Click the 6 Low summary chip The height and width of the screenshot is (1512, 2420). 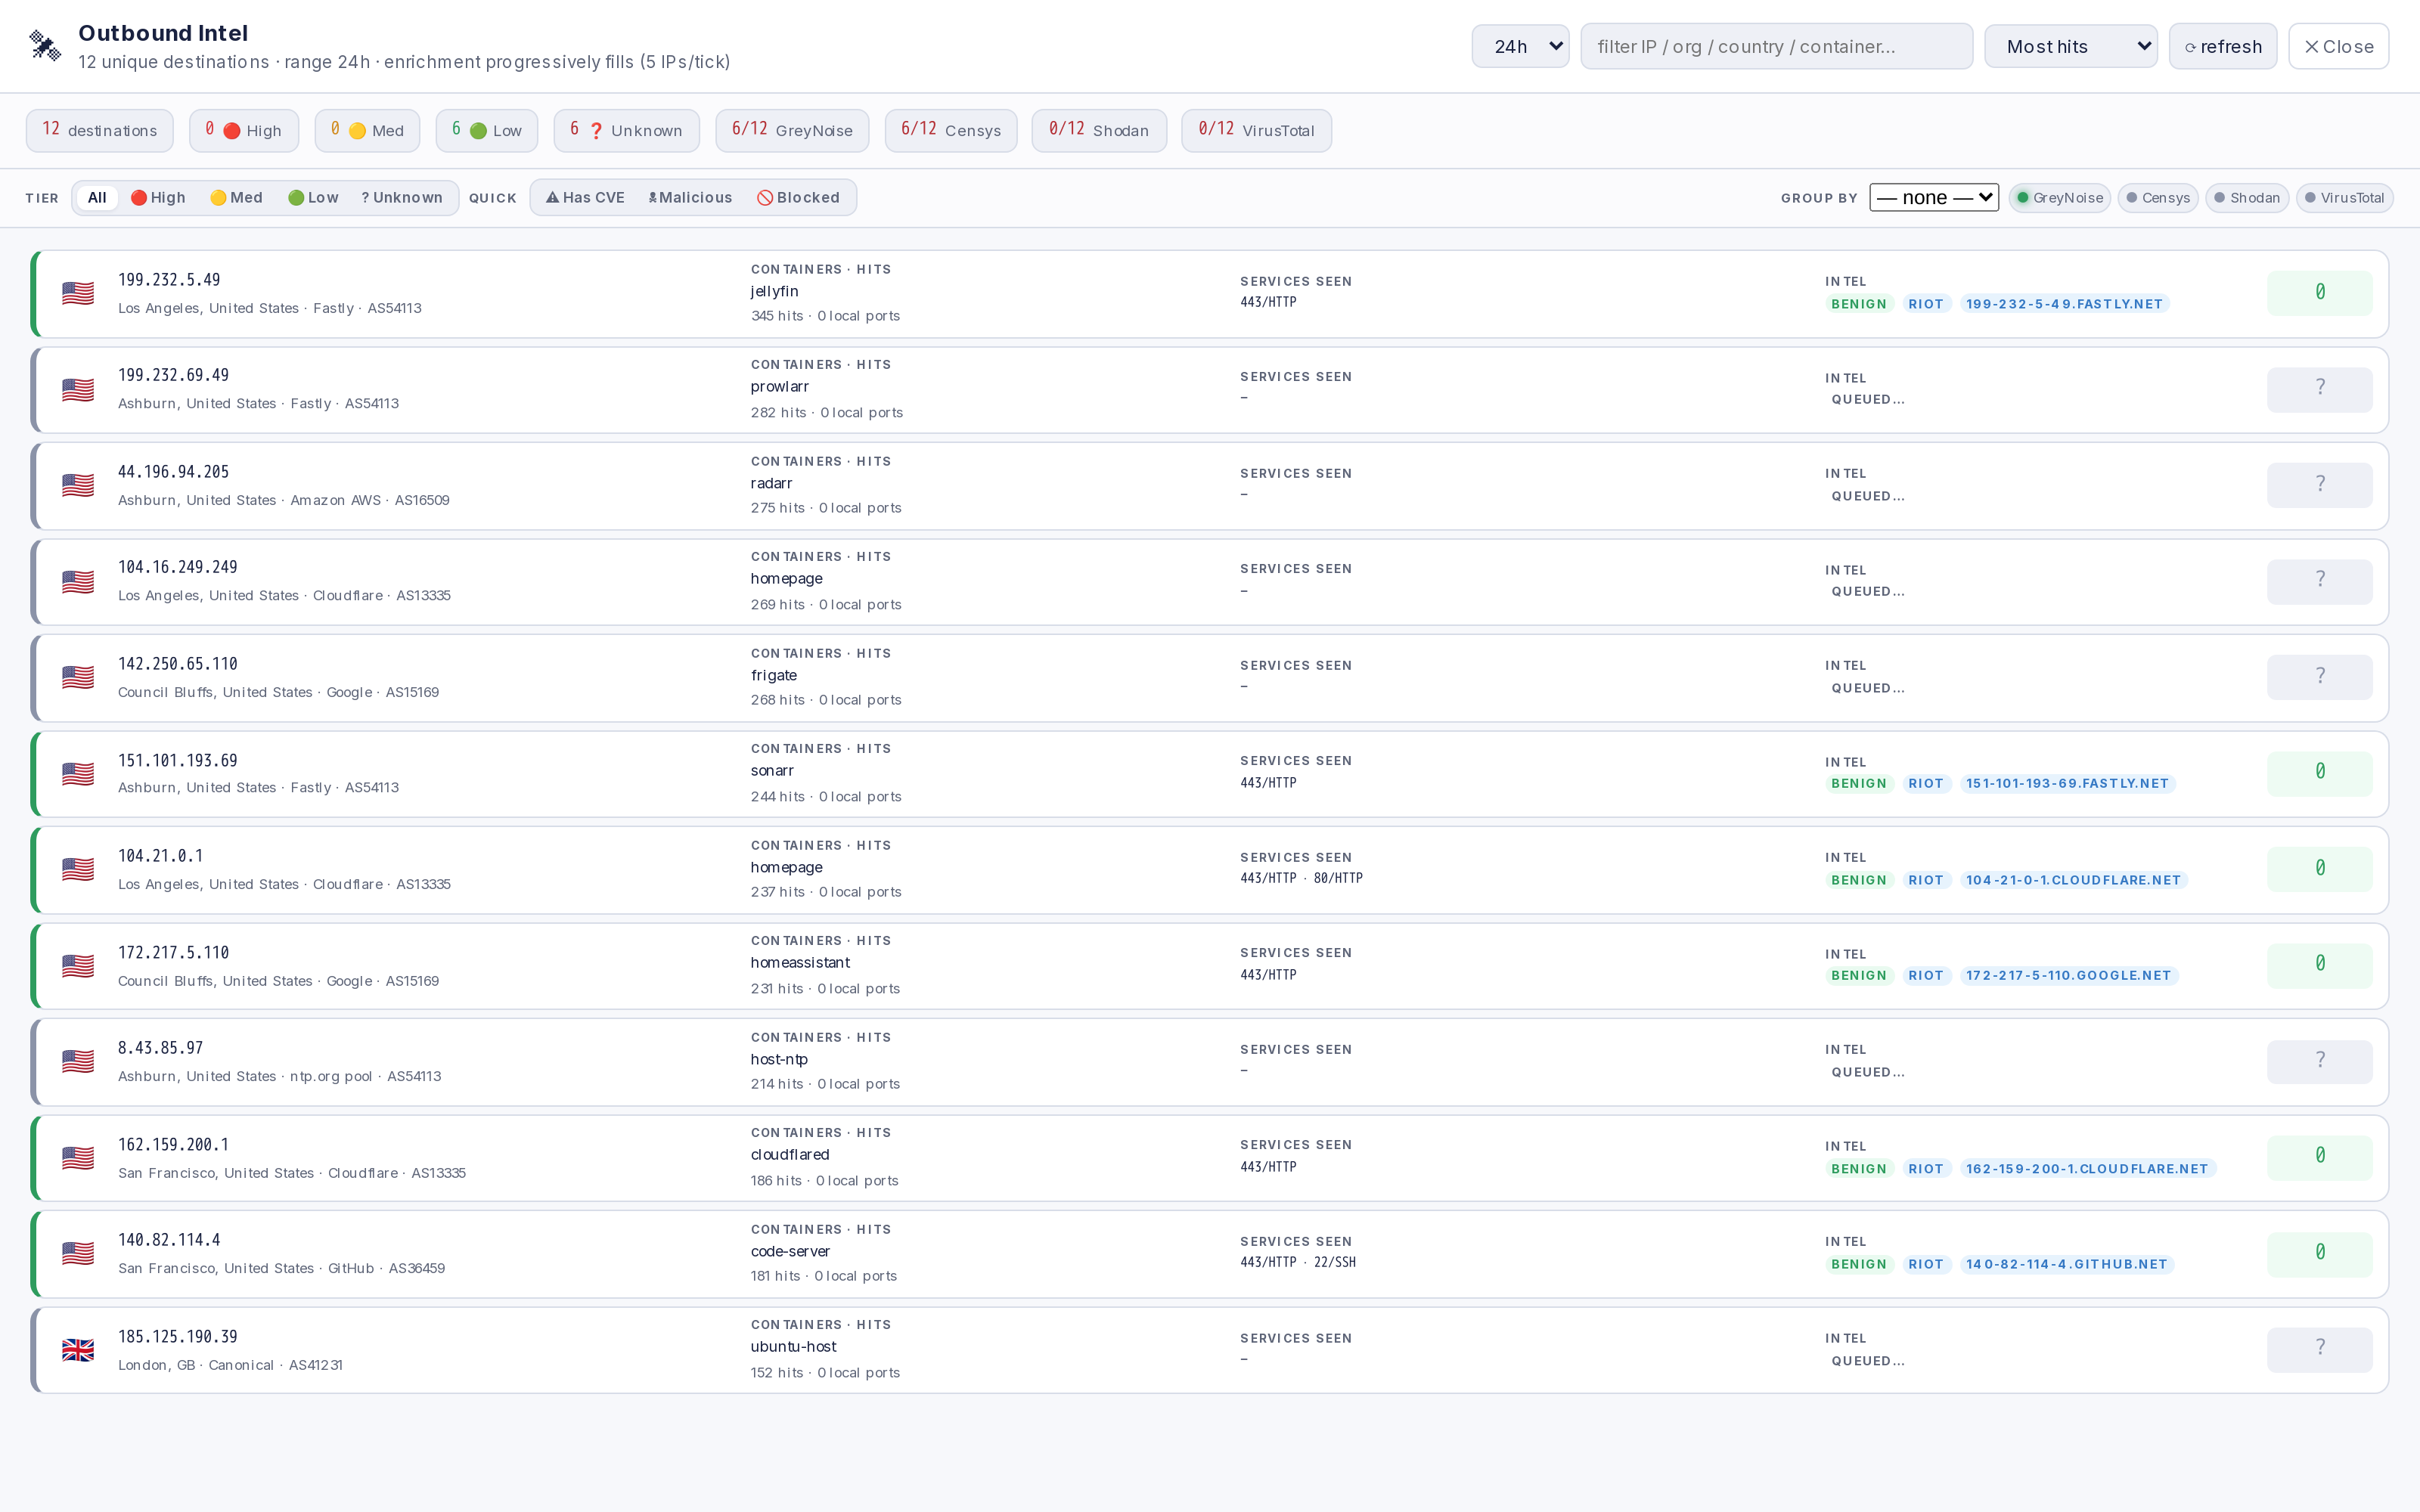486,130
